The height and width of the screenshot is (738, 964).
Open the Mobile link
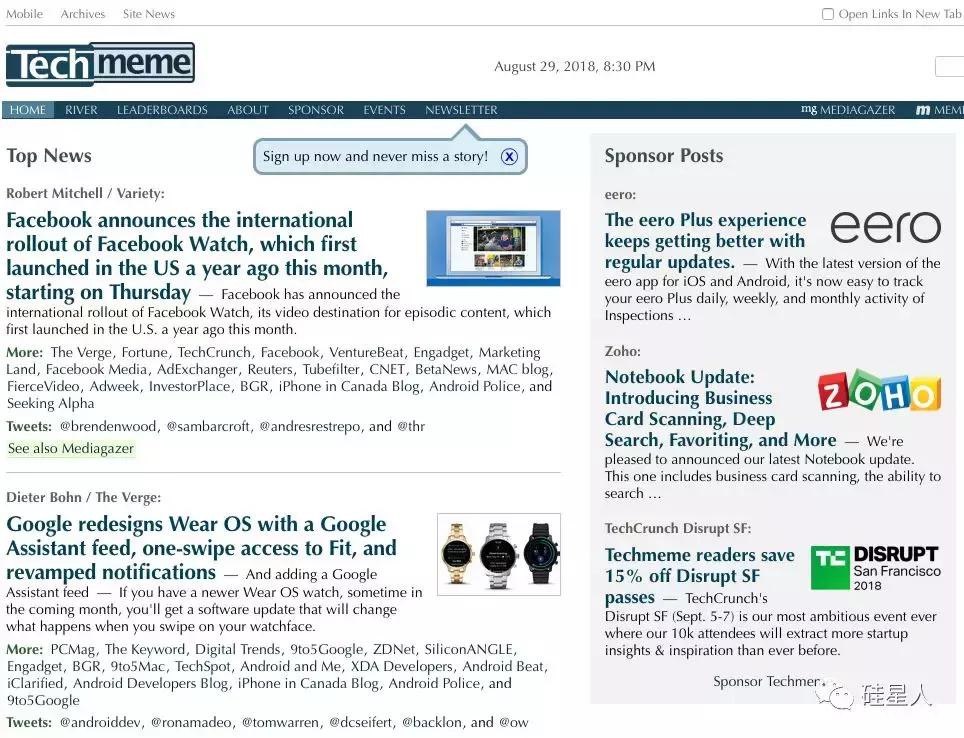point(25,14)
